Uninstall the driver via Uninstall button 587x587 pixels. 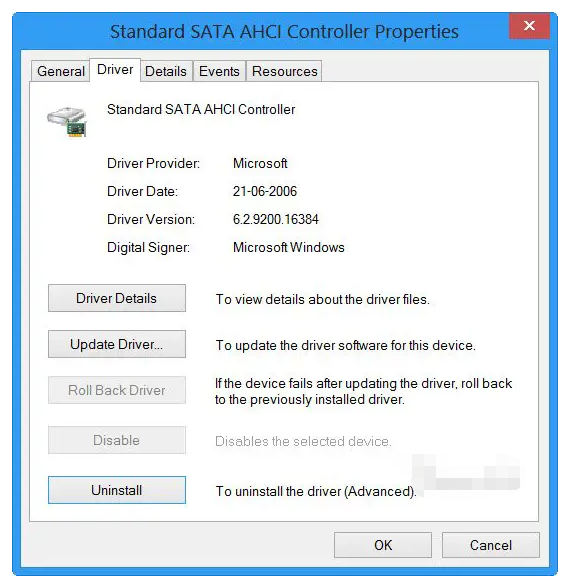click(117, 490)
